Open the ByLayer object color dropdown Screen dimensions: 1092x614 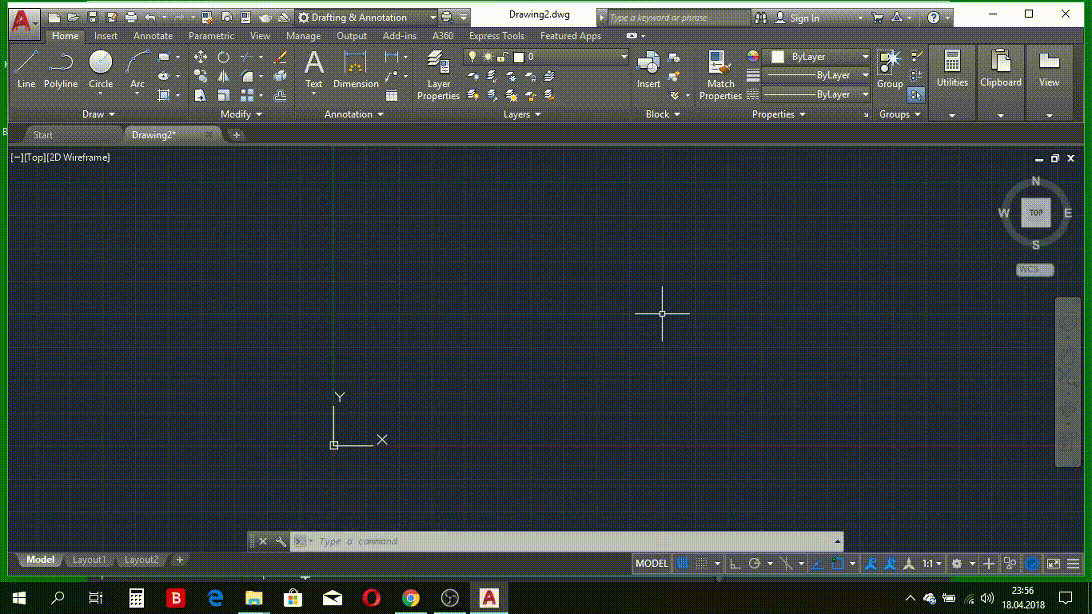click(x=816, y=56)
